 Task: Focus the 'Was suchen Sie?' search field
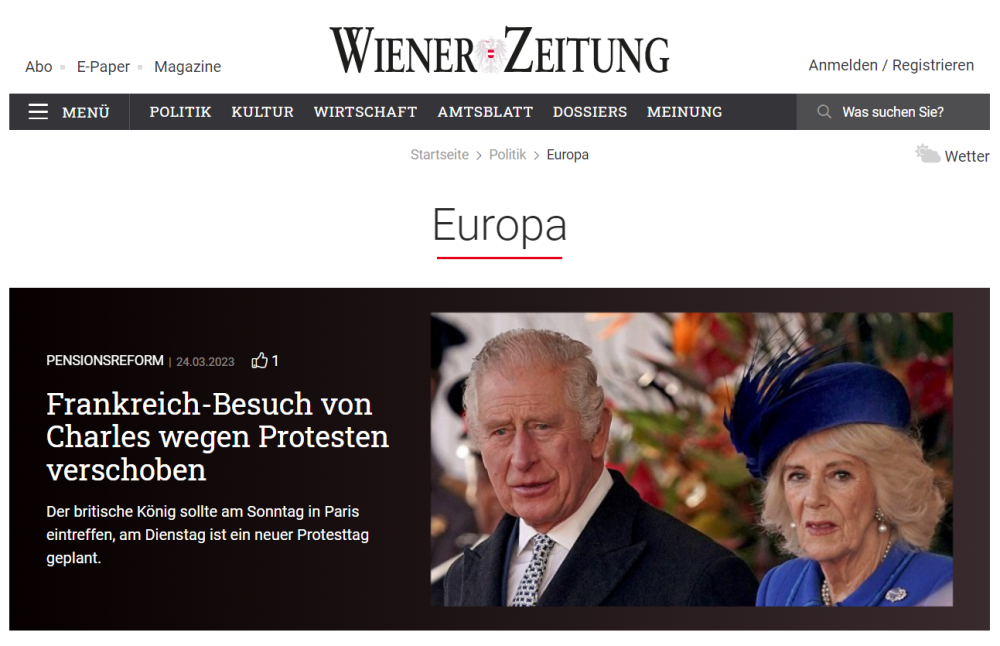coord(893,112)
